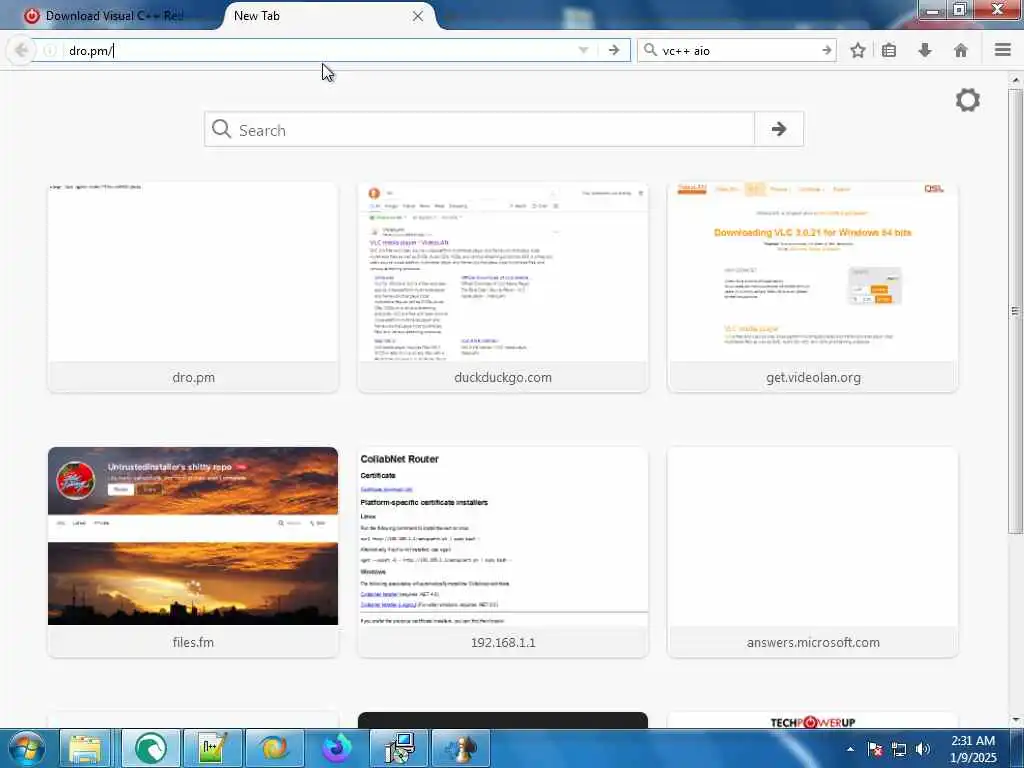
Task: Restore down the browser window
Action: click(x=959, y=9)
